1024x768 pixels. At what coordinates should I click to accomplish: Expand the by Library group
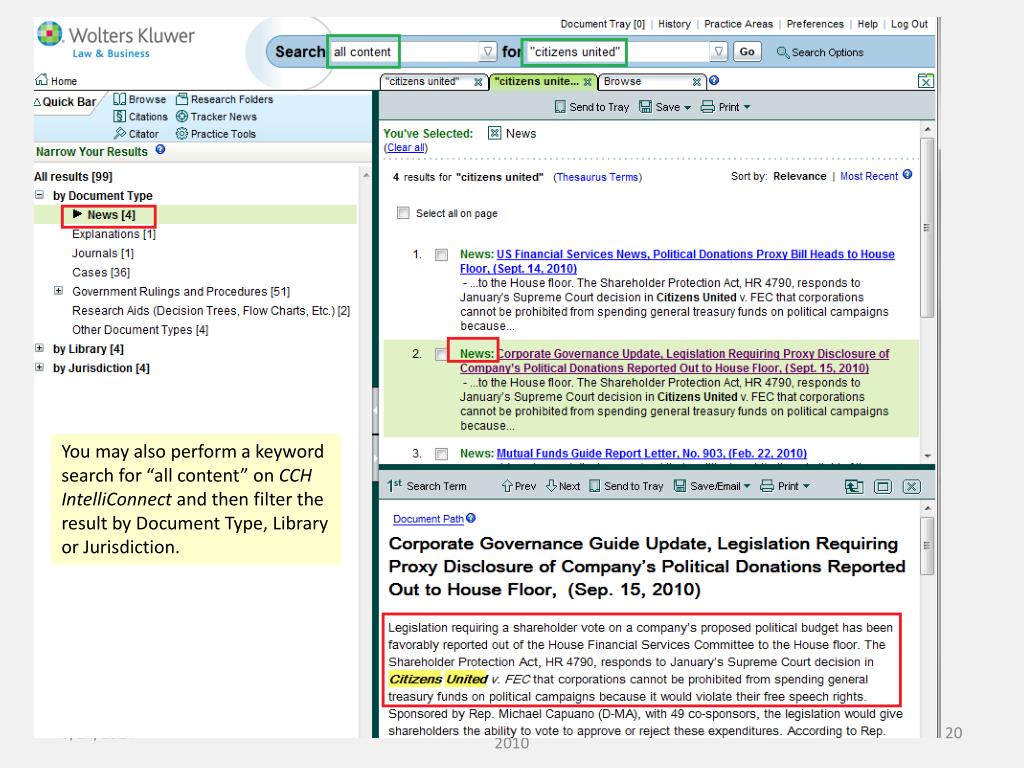(x=39, y=348)
